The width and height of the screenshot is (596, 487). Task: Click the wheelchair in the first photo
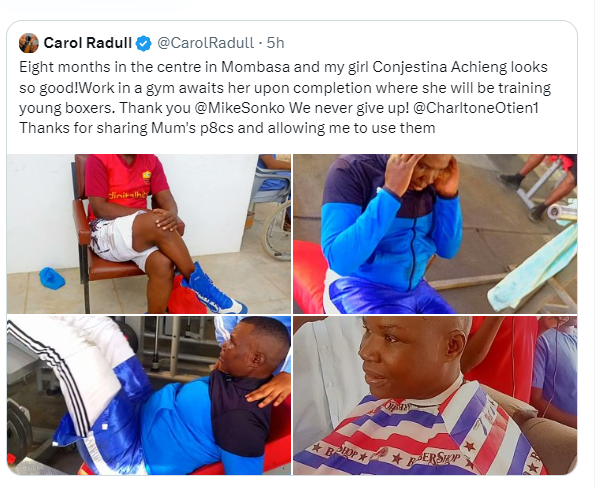pyautogui.click(x=272, y=211)
